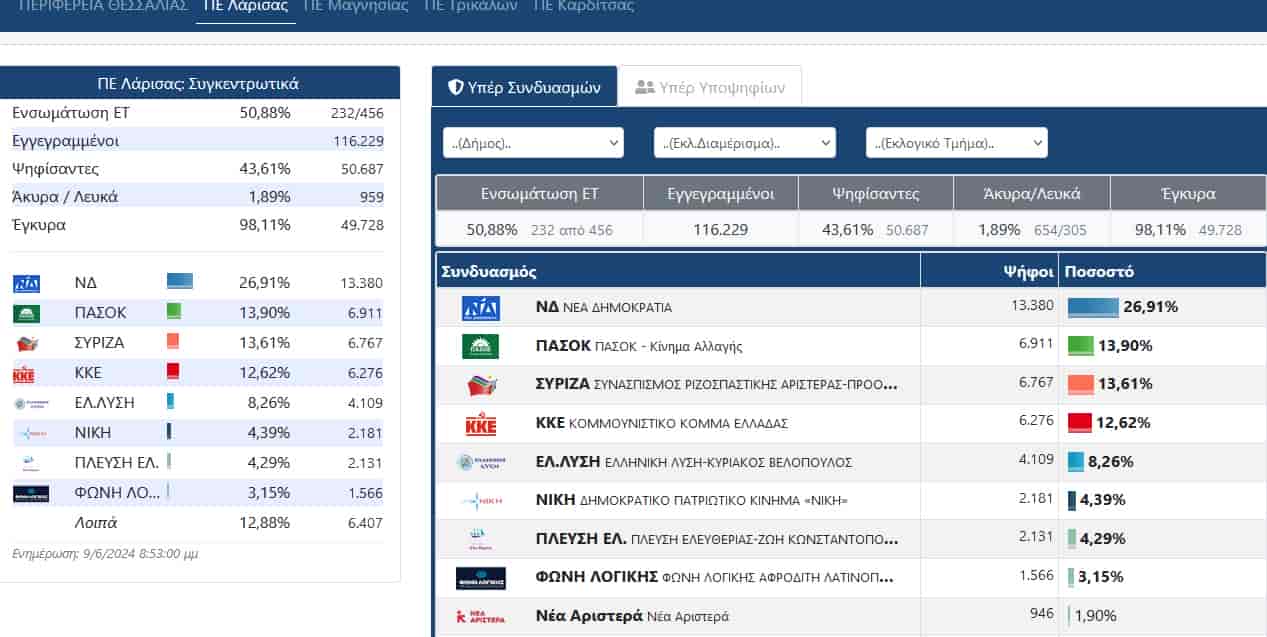Click the 654/305 value under Άκυρα/Λευκά

click(1058, 231)
